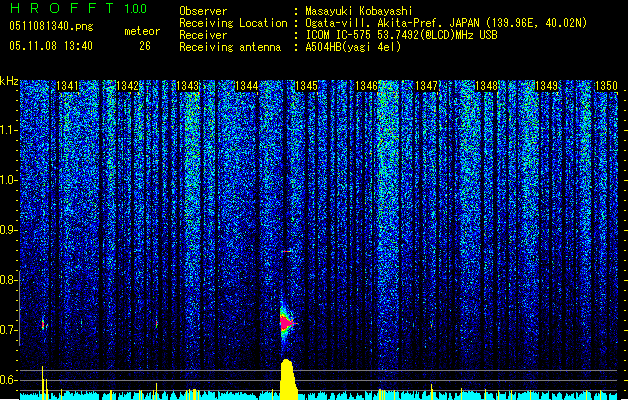
Task: Click the HROFFT 1.0.0 title text
Action: point(78,8)
